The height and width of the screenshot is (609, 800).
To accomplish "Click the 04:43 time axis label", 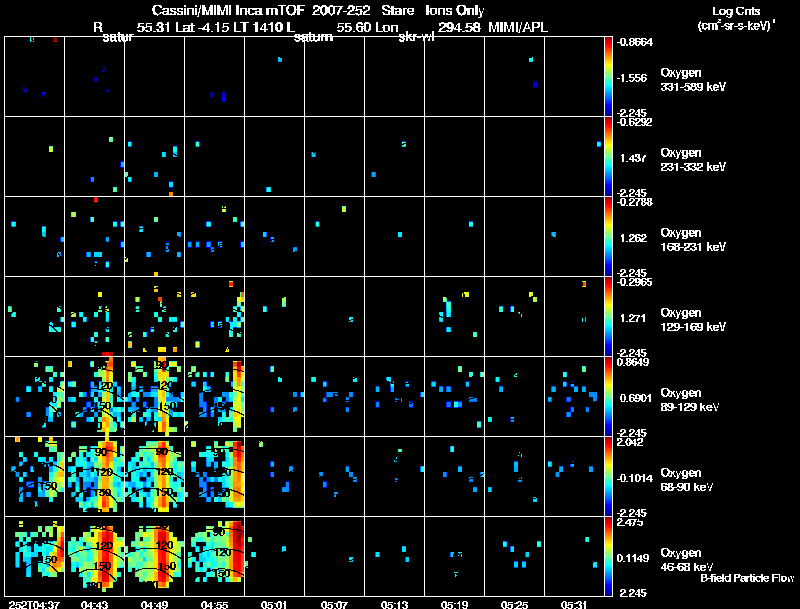I will (94, 604).
